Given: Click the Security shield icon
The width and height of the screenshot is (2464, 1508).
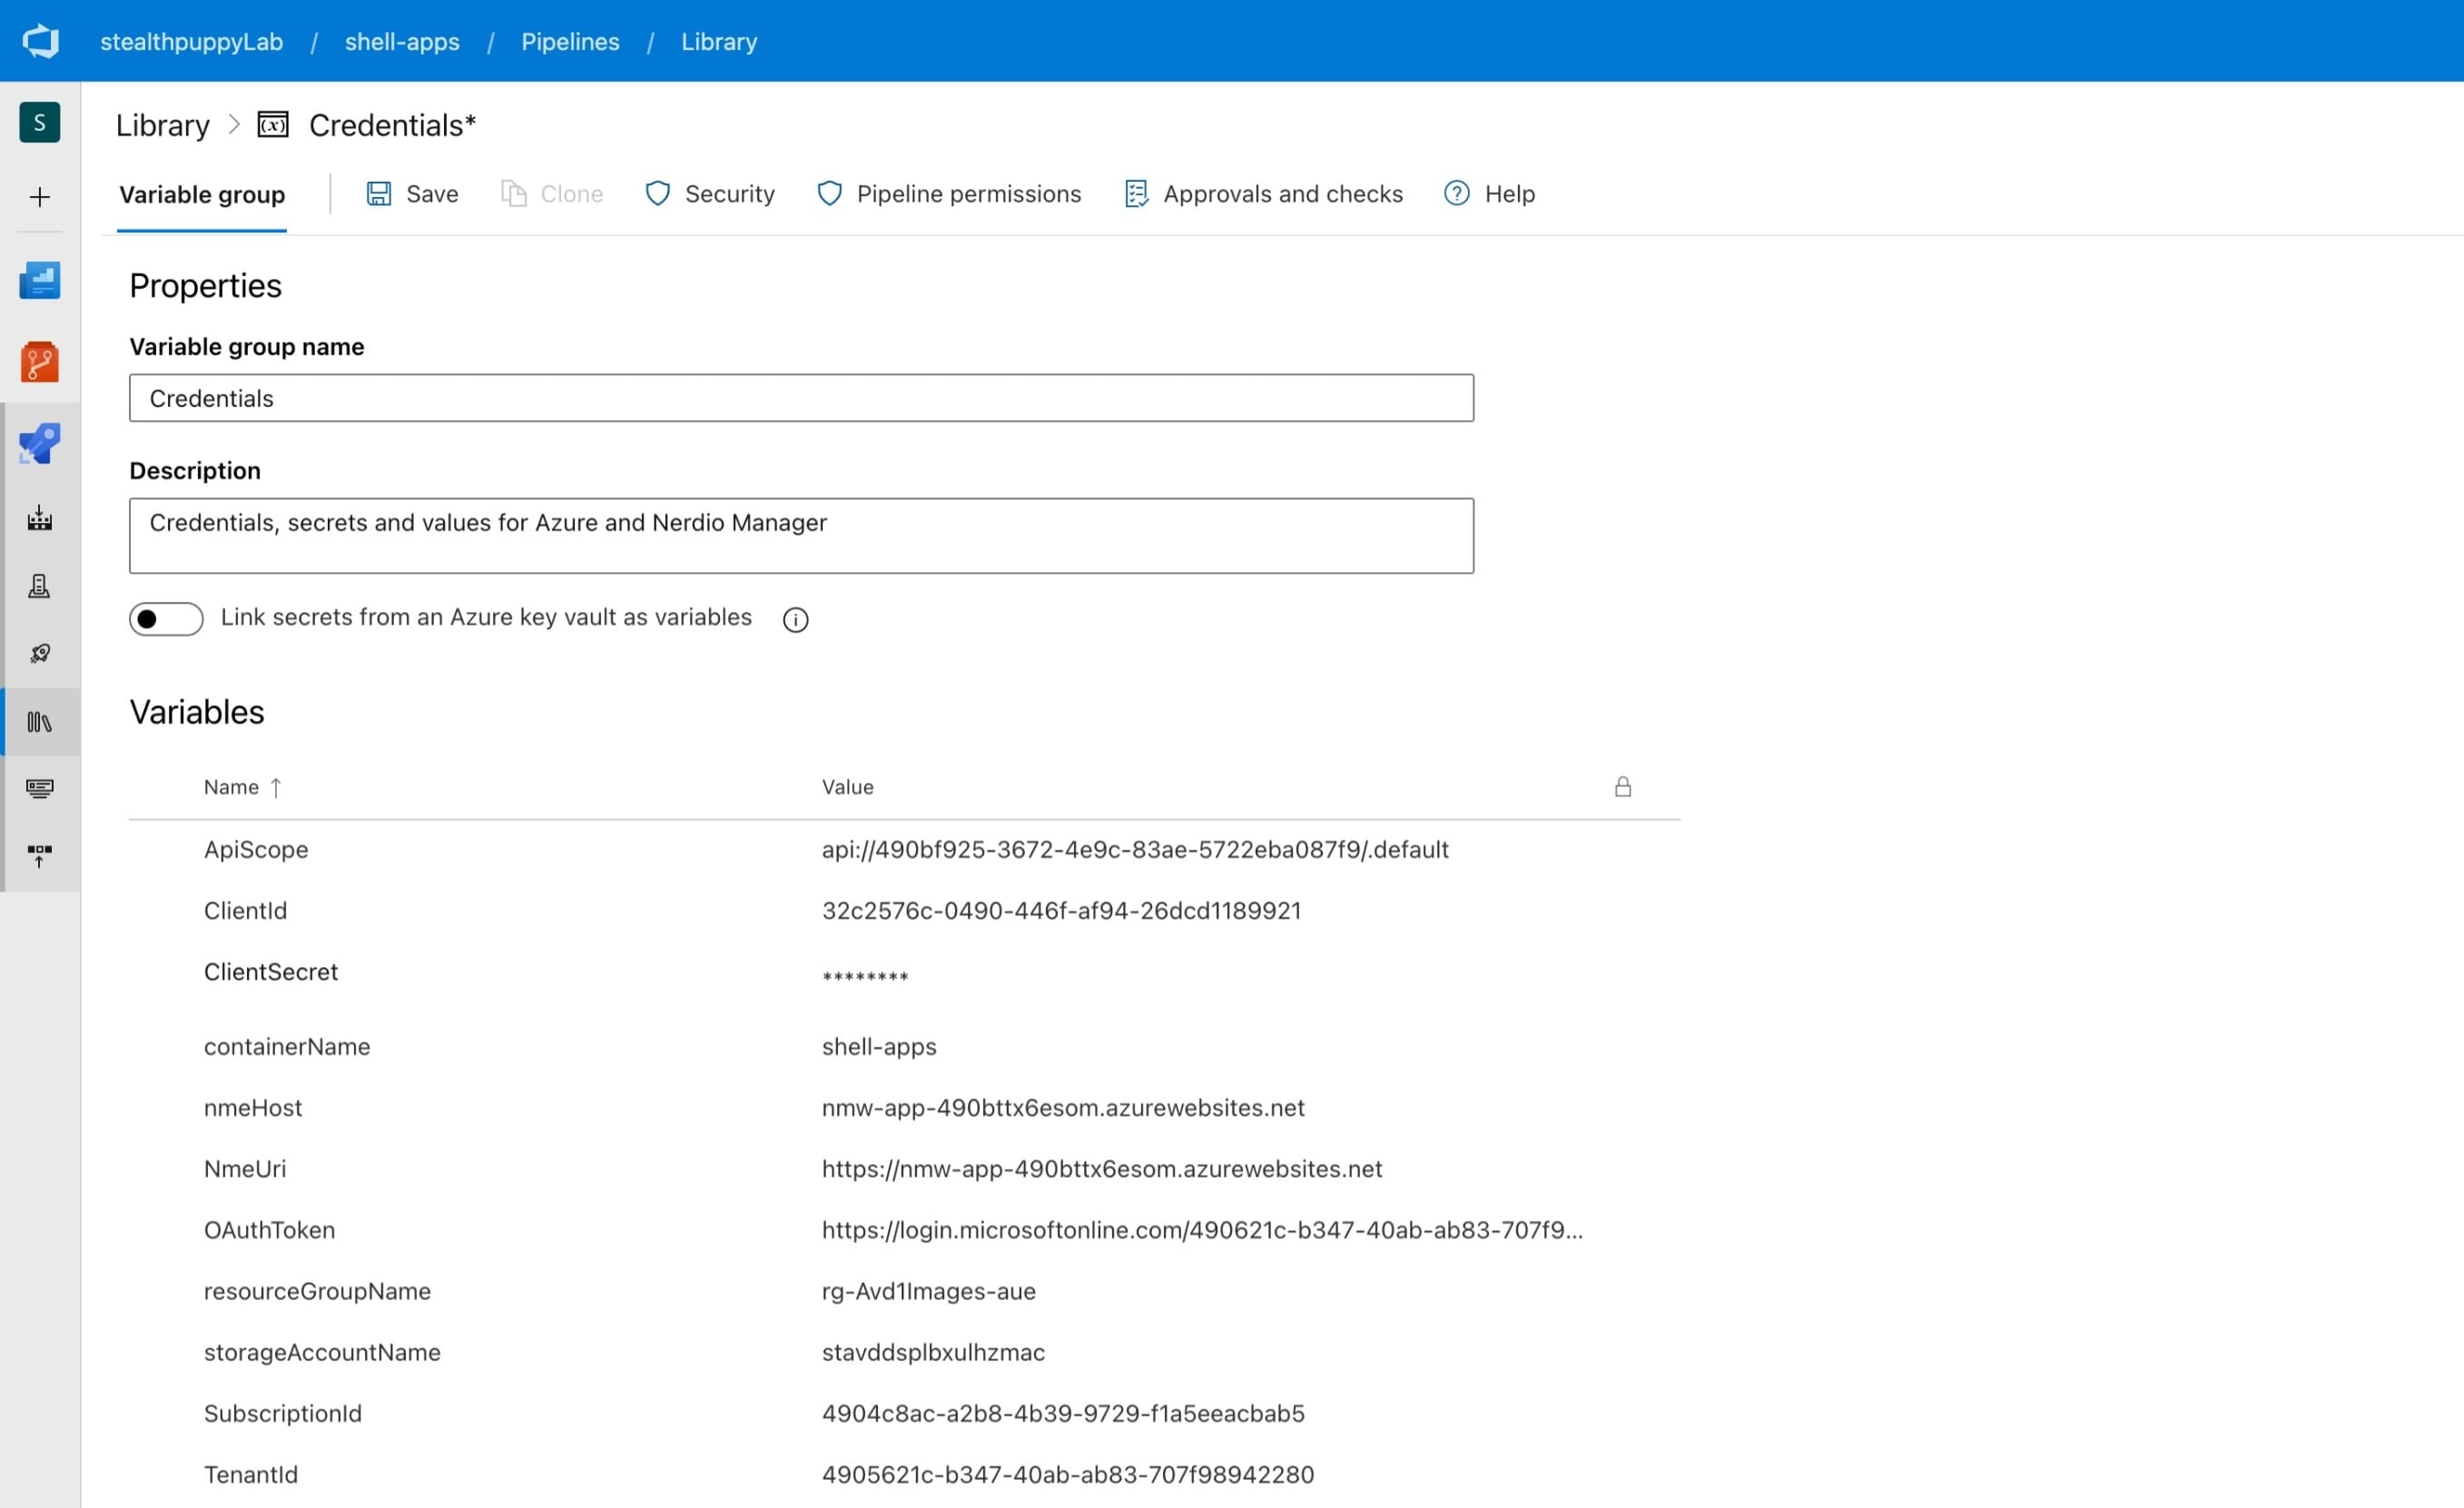Looking at the screenshot, I should (658, 194).
